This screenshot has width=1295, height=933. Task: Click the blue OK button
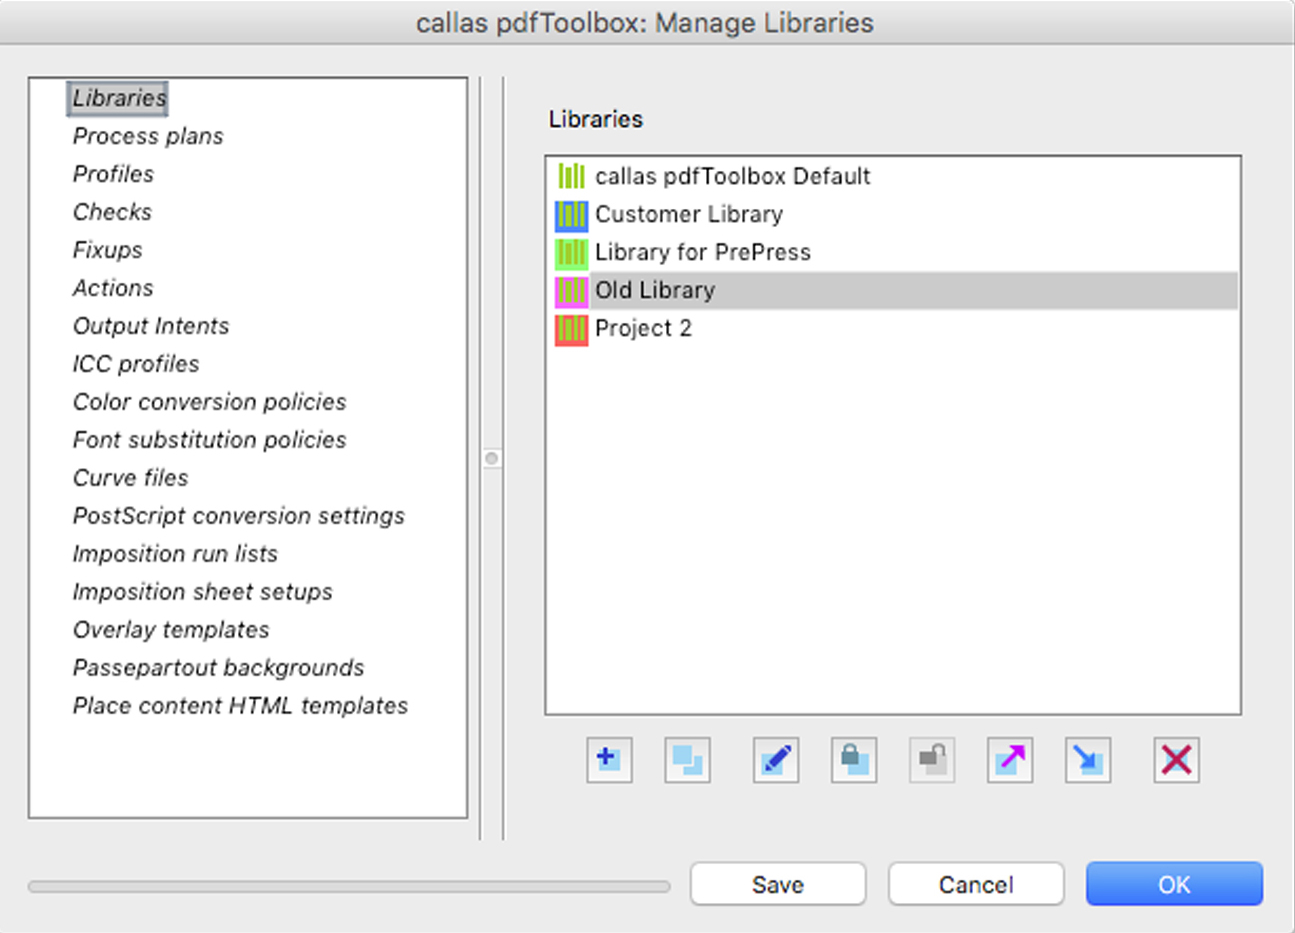click(x=1174, y=885)
